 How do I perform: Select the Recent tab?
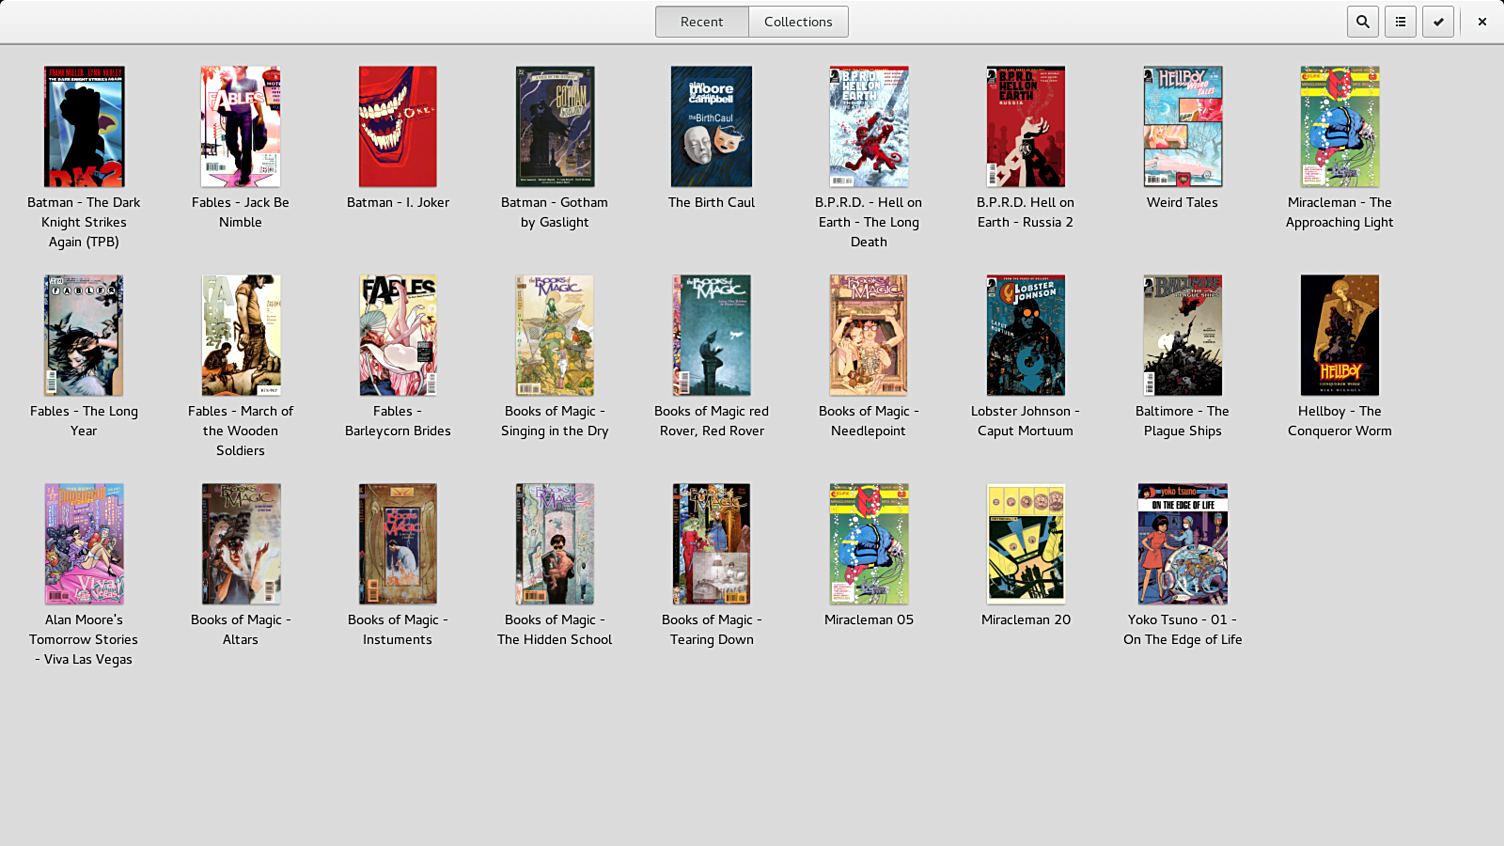coord(701,22)
